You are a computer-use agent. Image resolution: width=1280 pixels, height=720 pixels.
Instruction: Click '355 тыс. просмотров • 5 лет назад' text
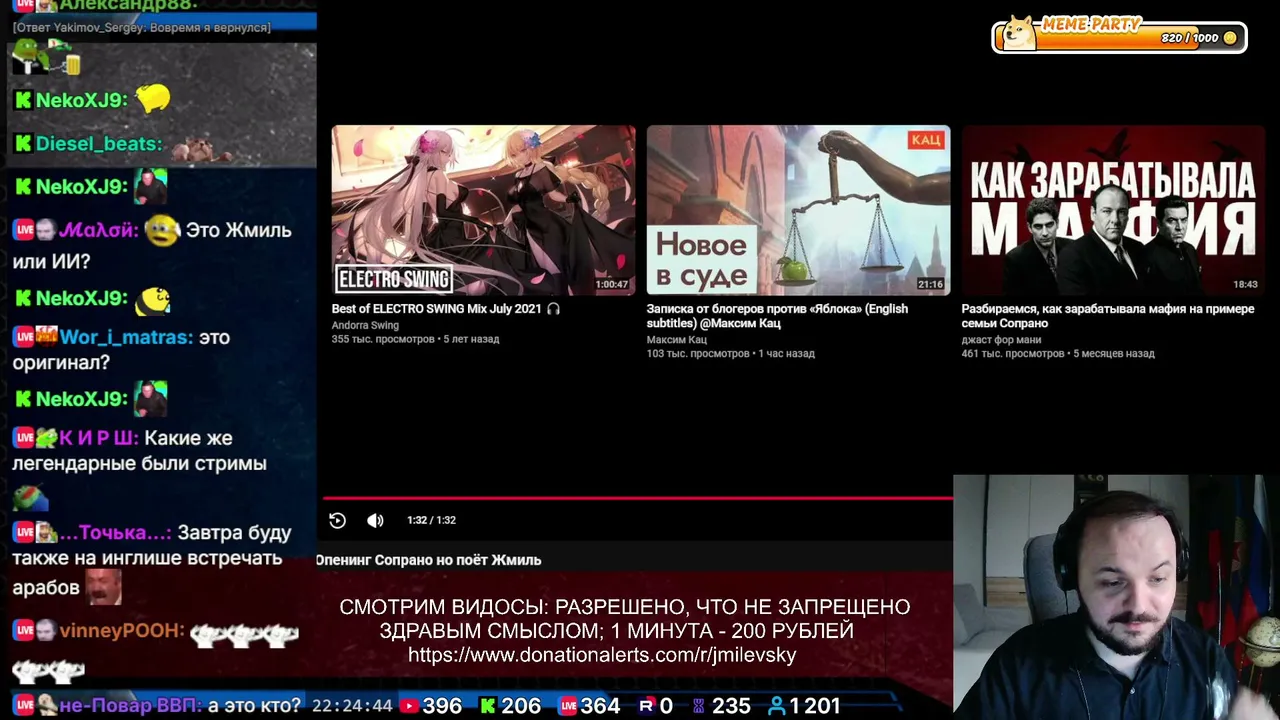point(415,339)
